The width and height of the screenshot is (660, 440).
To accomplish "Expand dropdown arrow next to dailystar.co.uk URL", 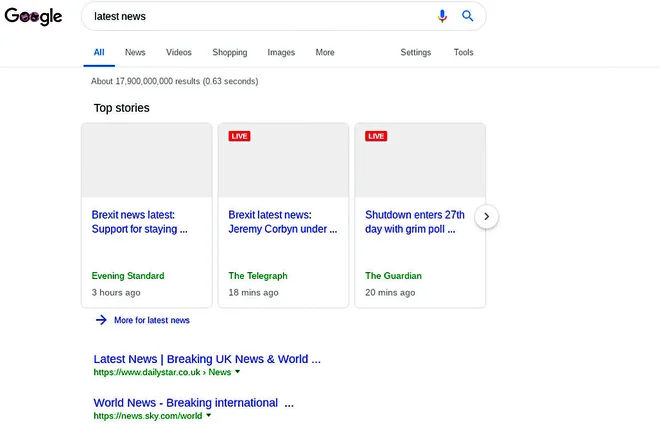I will tap(237, 372).
